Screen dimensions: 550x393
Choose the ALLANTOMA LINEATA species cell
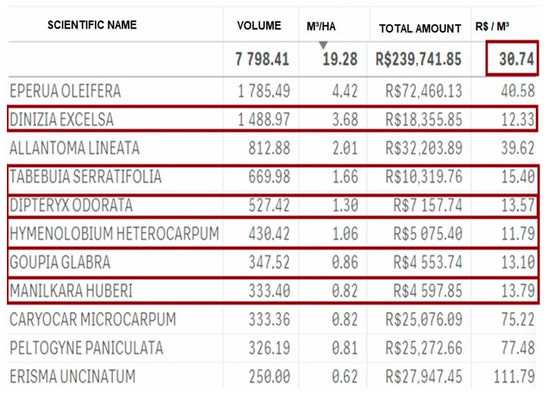pos(74,148)
